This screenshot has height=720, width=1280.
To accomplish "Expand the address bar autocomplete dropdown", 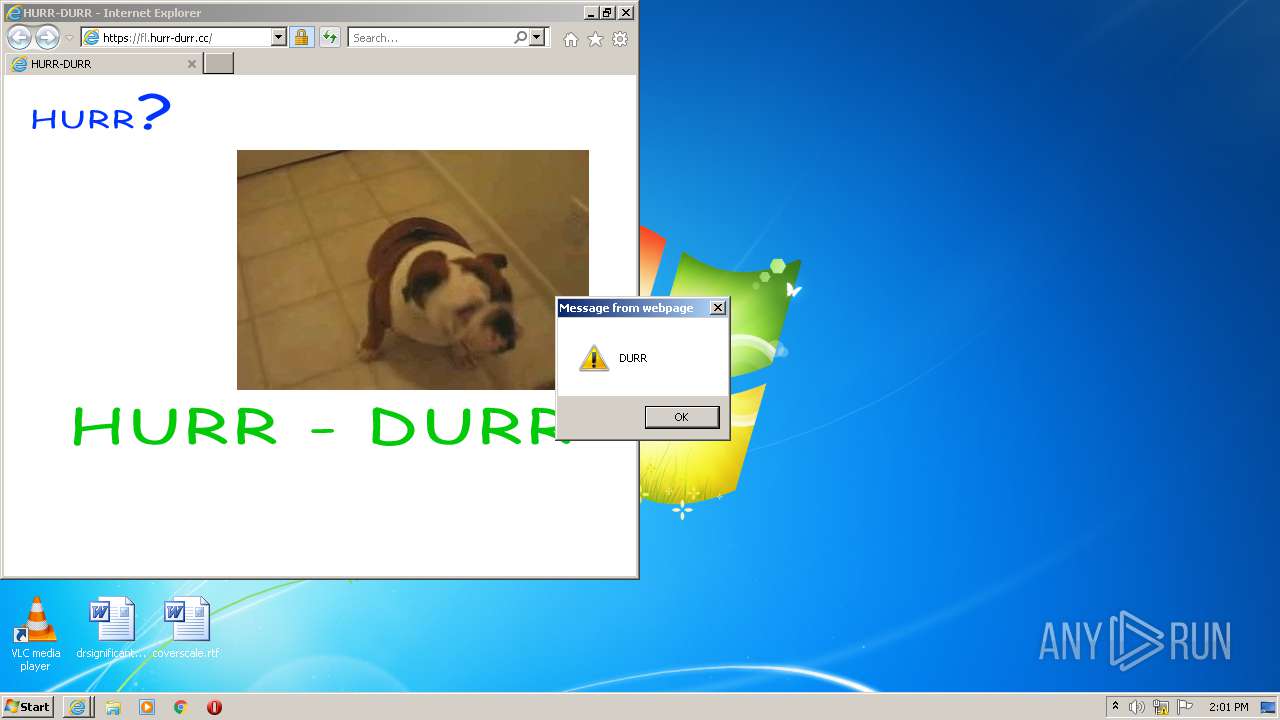I will pyautogui.click(x=279, y=38).
